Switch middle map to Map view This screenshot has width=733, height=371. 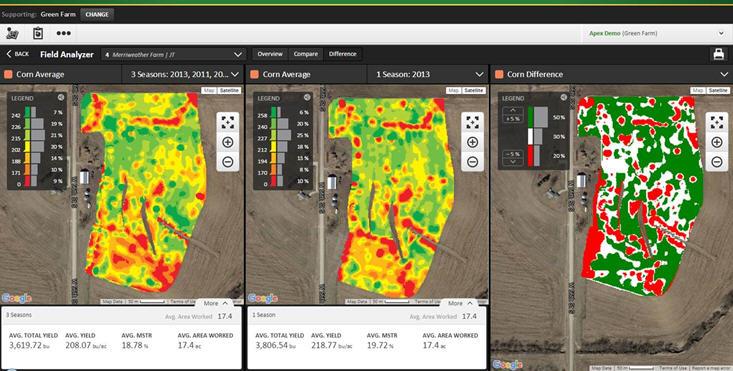point(452,91)
